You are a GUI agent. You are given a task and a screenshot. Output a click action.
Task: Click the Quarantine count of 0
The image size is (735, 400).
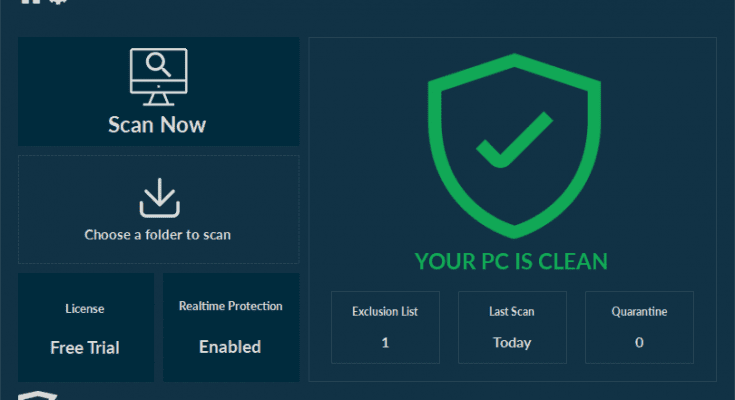click(x=639, y=342)
